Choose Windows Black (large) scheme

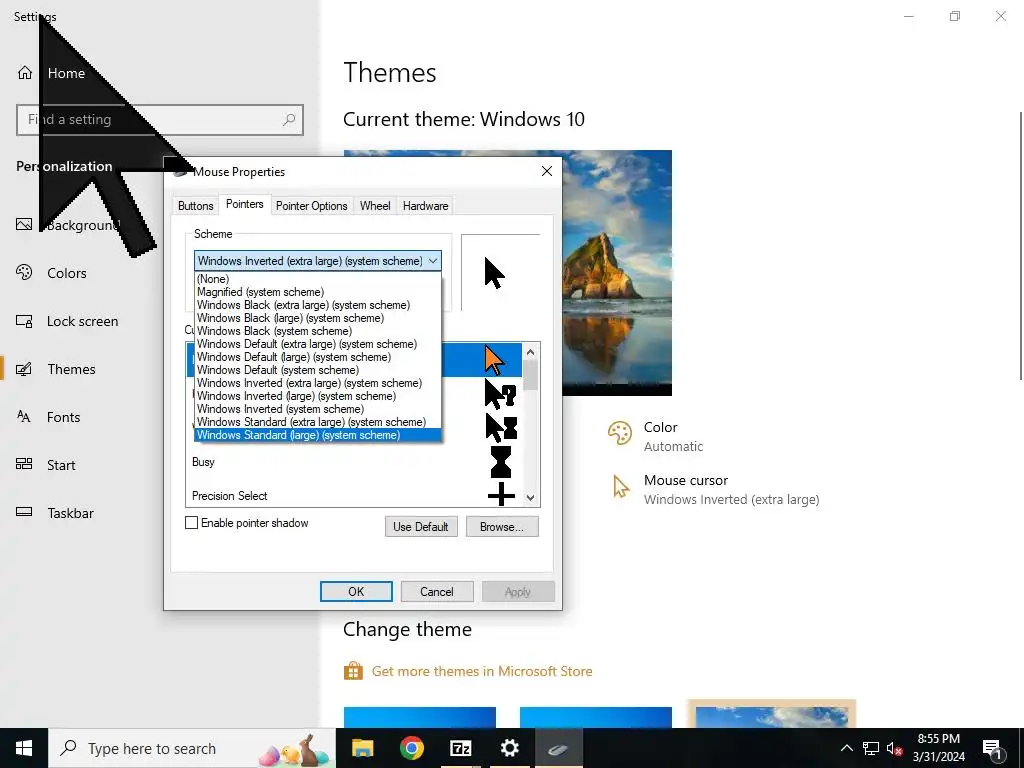pyautogui.click(x=318, y=318)
